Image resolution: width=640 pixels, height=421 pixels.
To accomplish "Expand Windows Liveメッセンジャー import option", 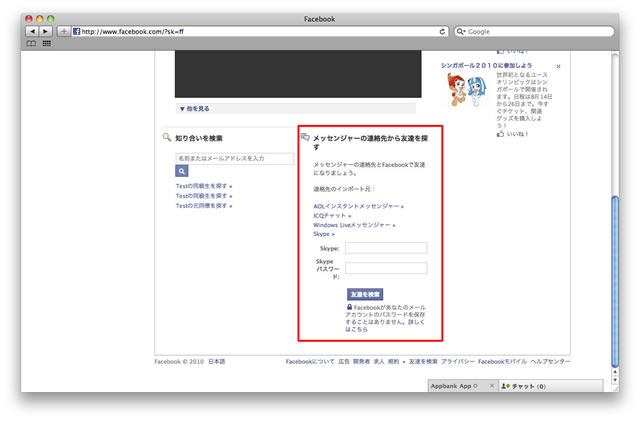I will tap(354, 225).
